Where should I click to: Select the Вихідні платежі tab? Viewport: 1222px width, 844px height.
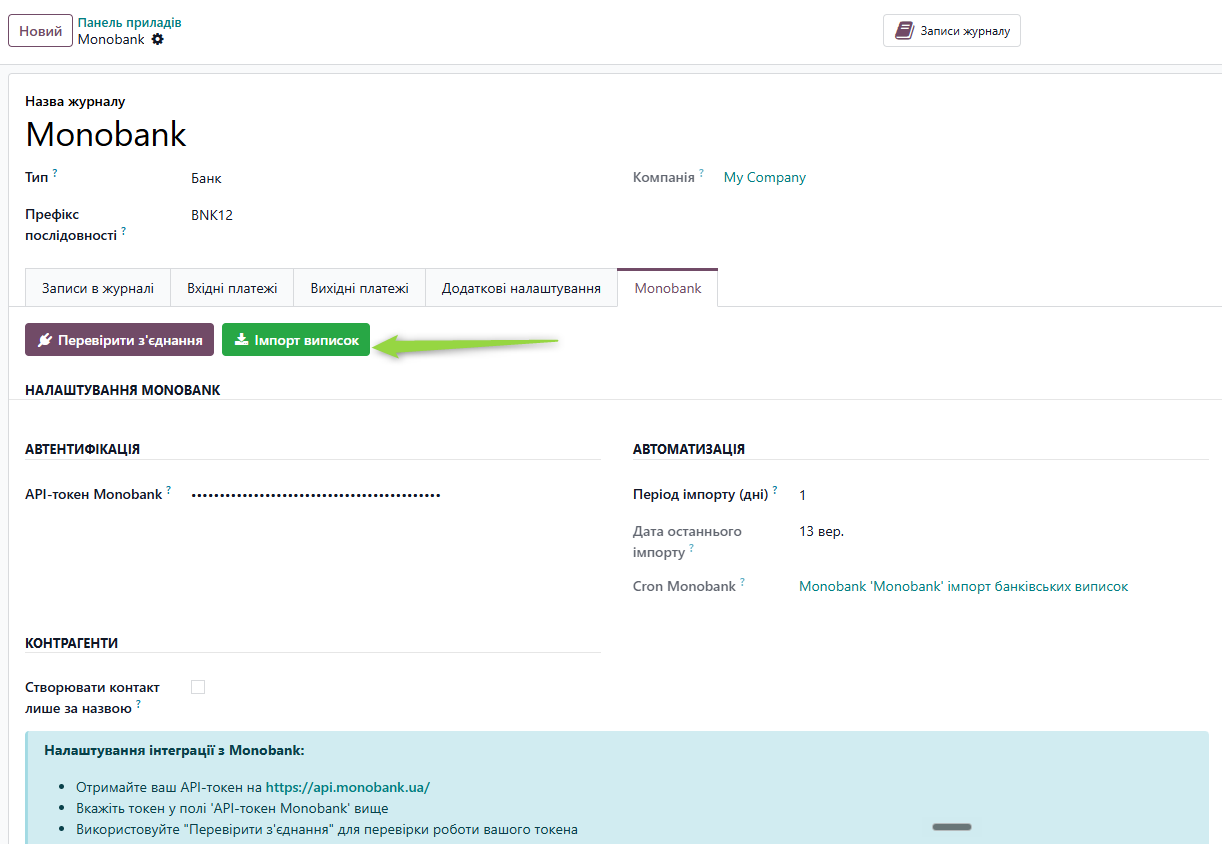(359, 288)
